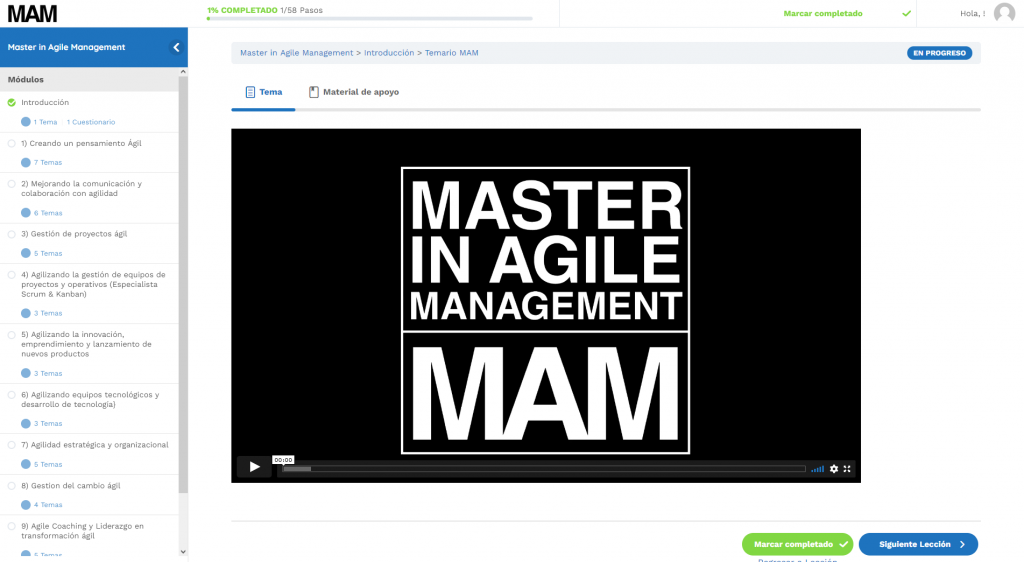The width and height of the screenshot is (1024, 562).
Task: Go to Siguiente Lección
Action: coord(918,544)
